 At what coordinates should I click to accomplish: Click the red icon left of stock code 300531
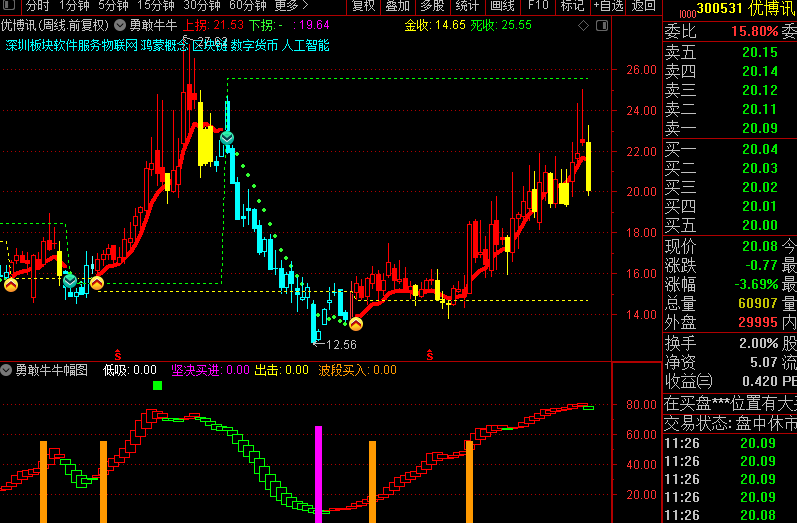pos(684,10)
